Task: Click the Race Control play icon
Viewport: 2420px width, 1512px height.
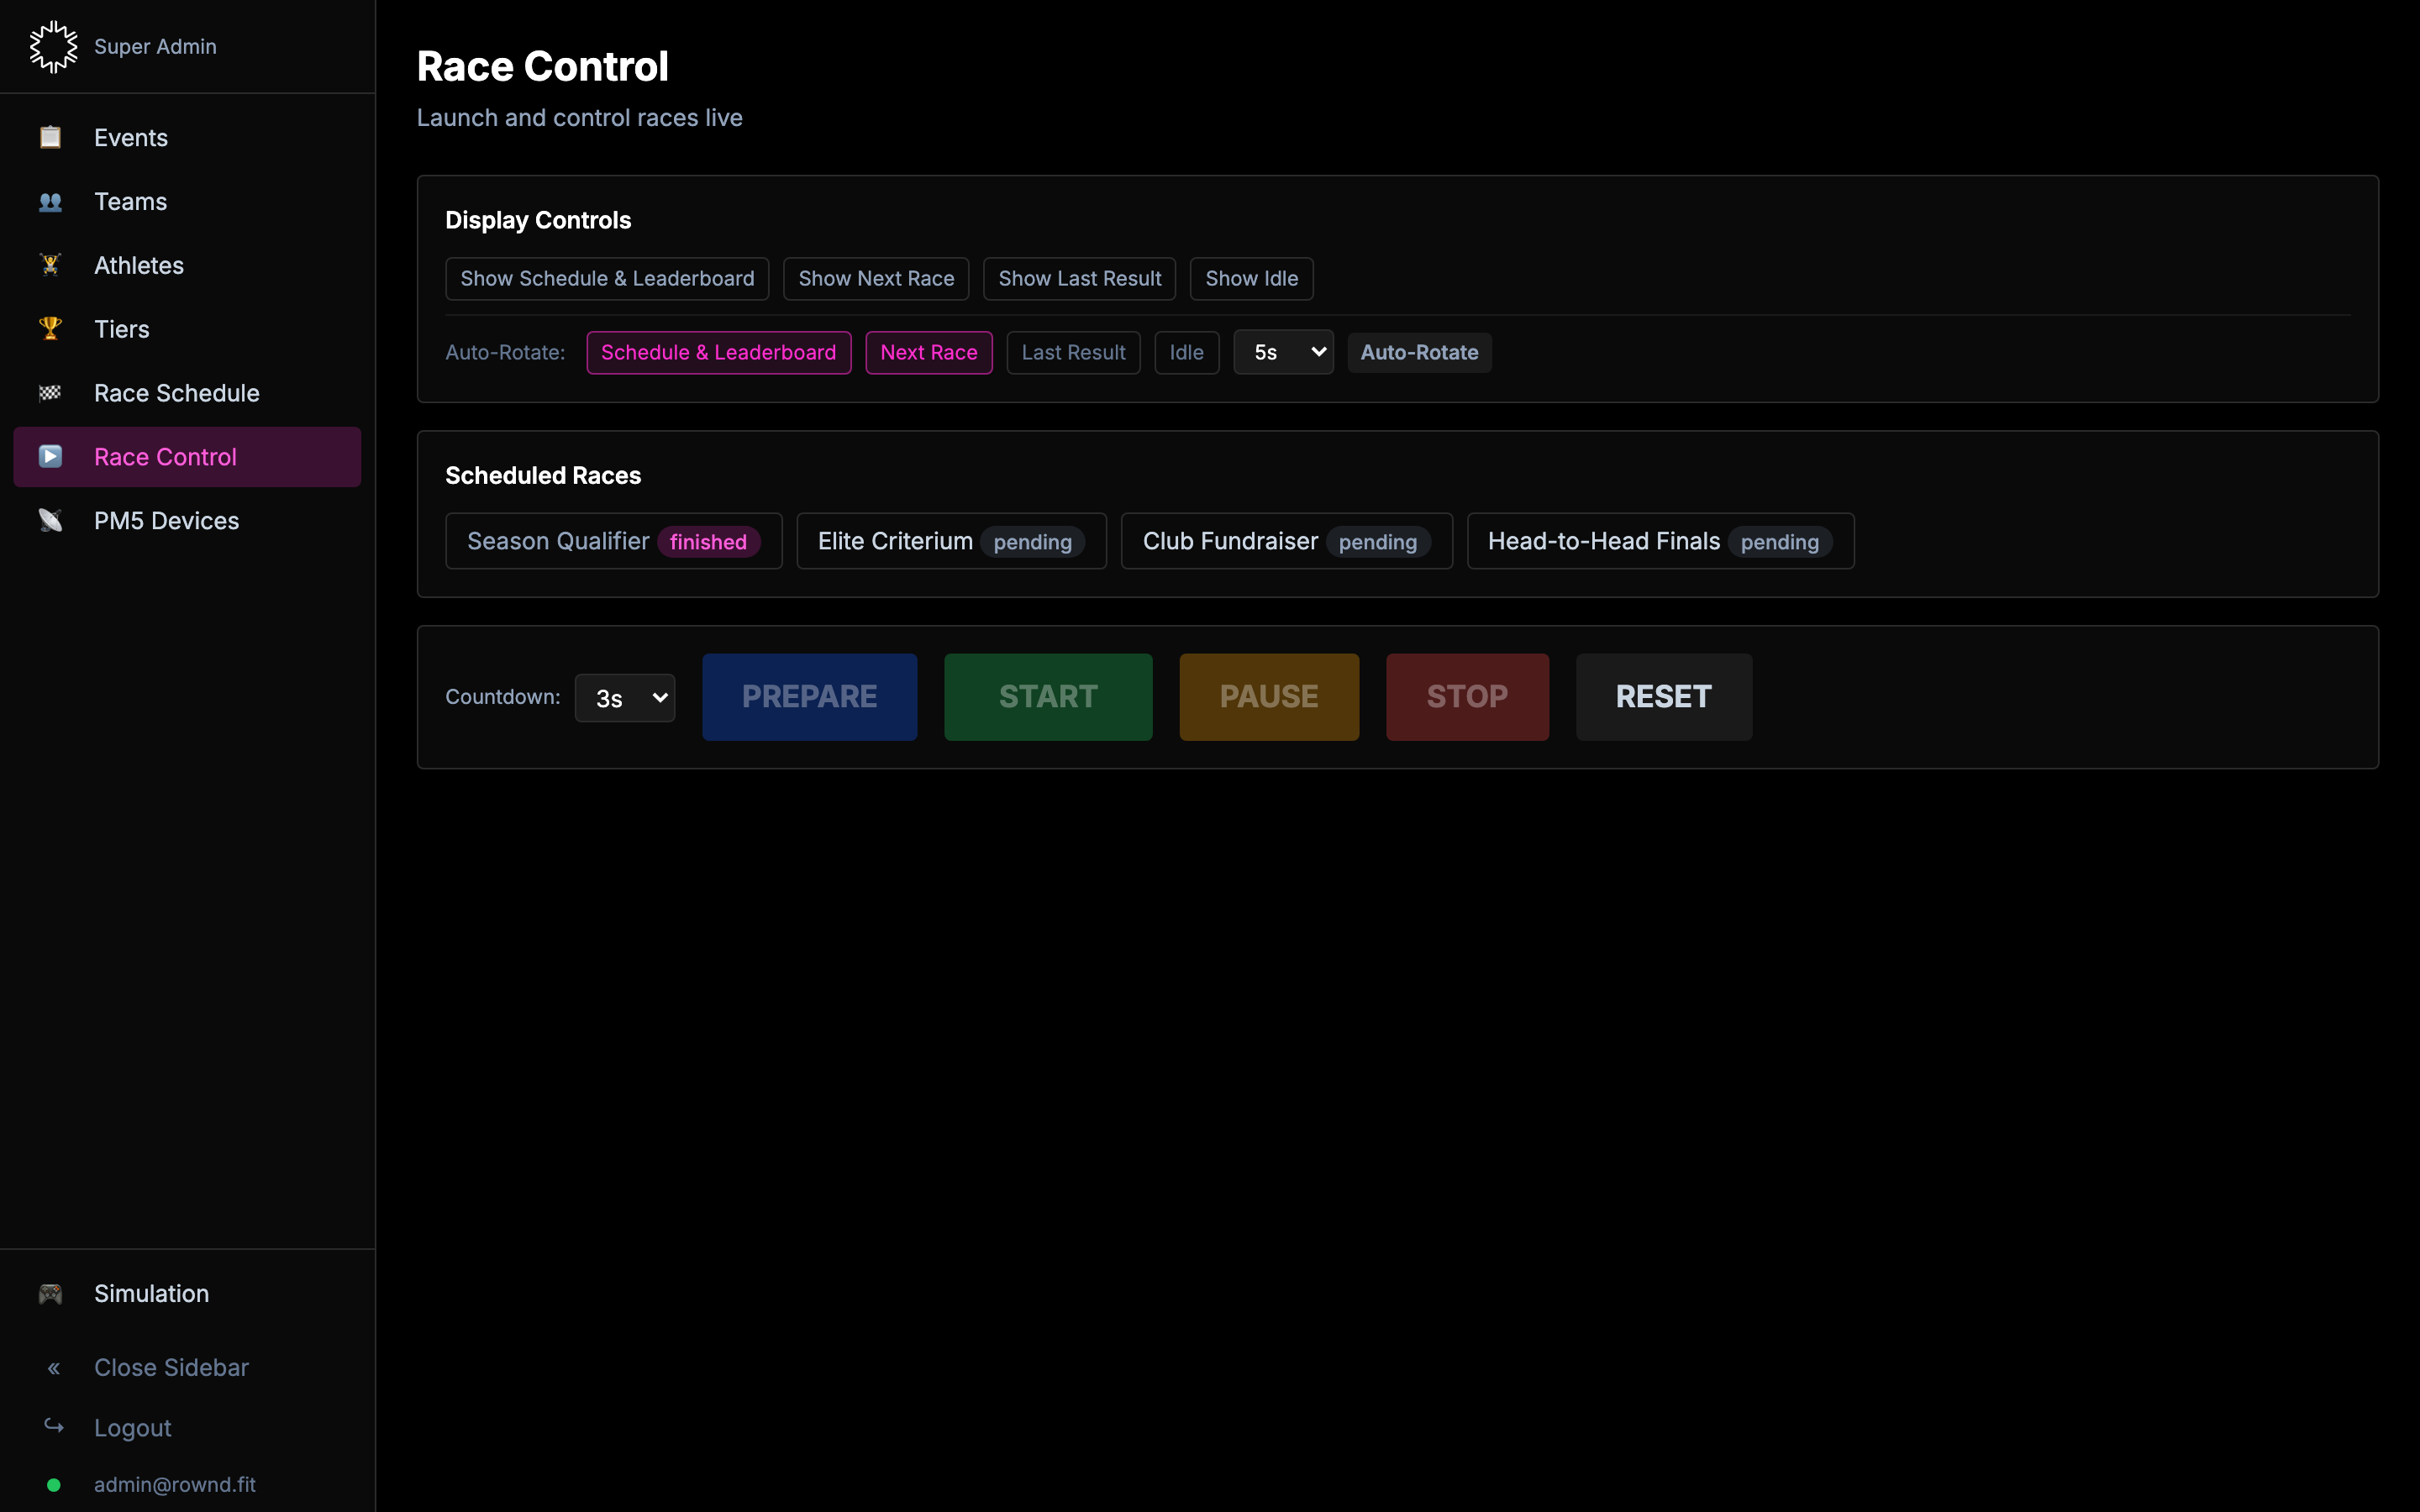Action: click(51, 456)
